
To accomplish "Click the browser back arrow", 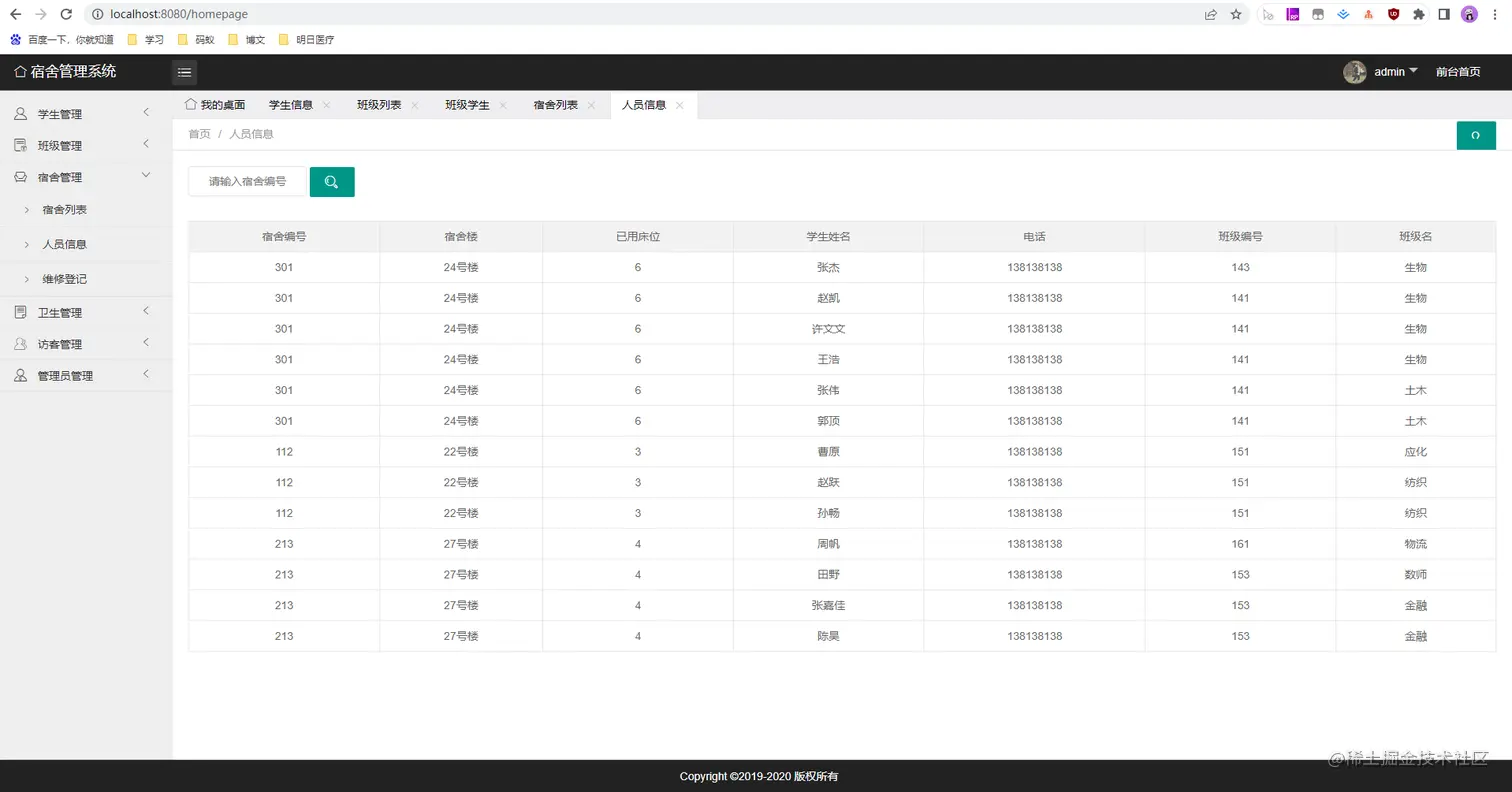I will pyautogui.click(x=15, y=15).
